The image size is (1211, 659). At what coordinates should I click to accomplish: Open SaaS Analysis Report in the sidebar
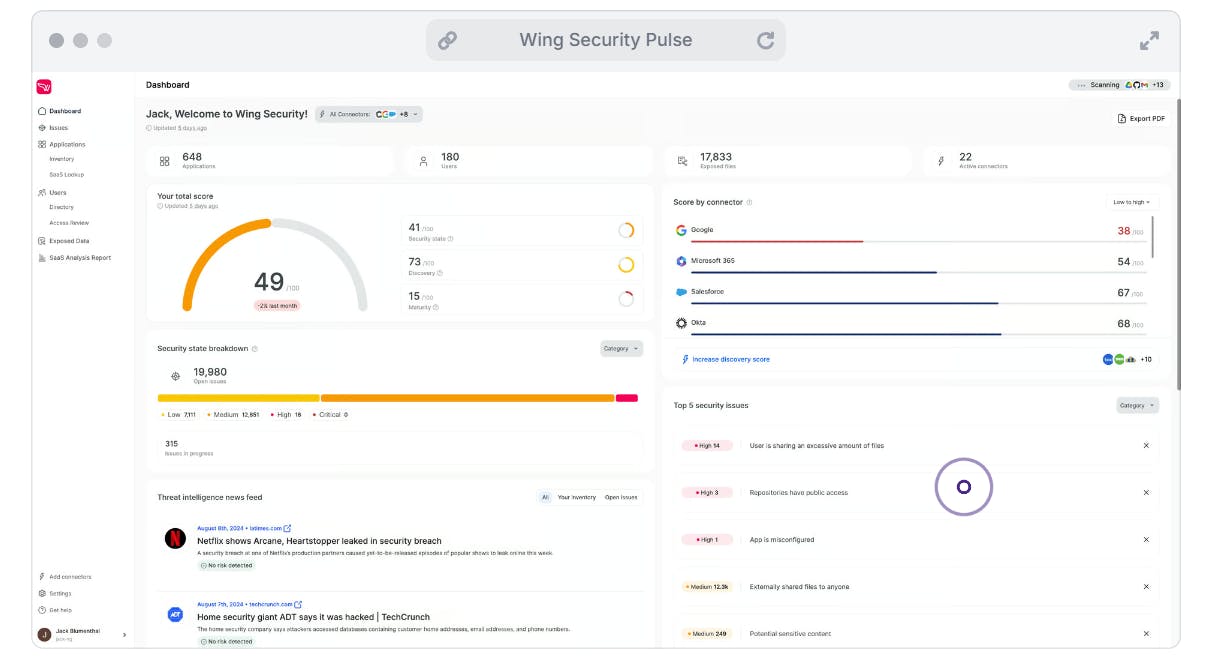click(x=79, y=258)
